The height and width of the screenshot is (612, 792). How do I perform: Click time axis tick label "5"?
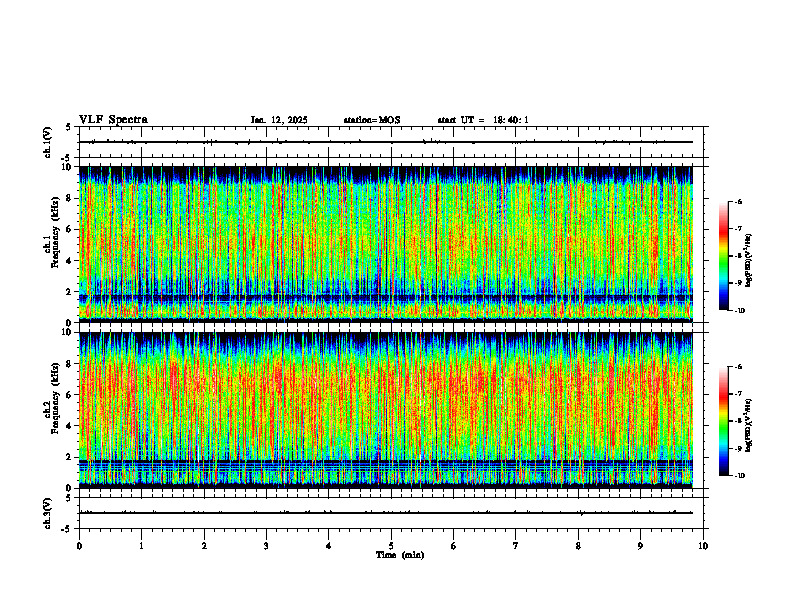pos(391,546)
